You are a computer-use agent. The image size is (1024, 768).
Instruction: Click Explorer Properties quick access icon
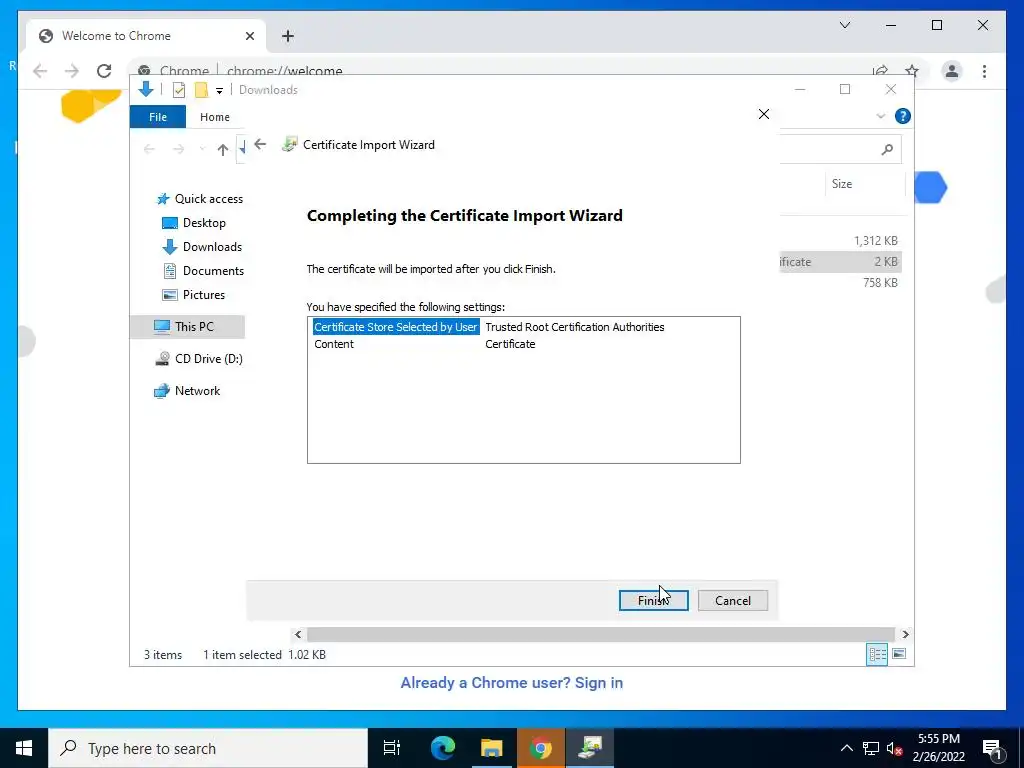tap(178, 90)
